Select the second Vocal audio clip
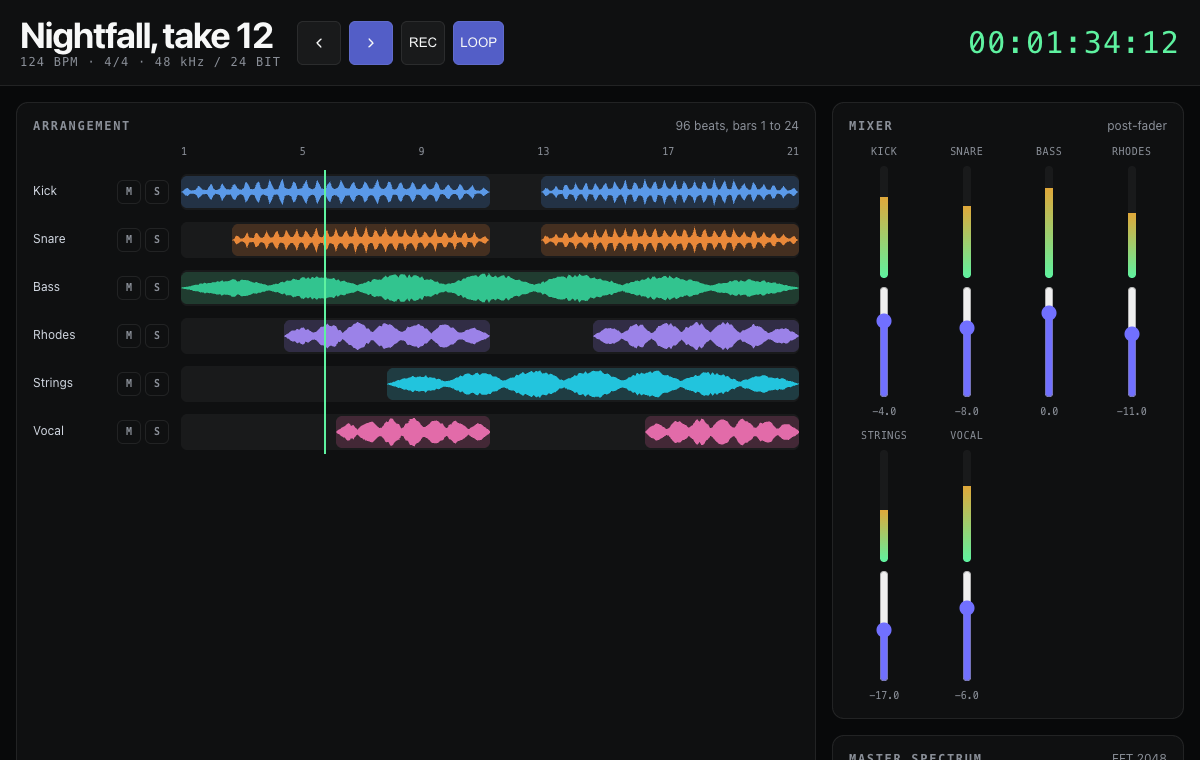The height and width of the screenshot is (760, 1200). pos(722,432)
